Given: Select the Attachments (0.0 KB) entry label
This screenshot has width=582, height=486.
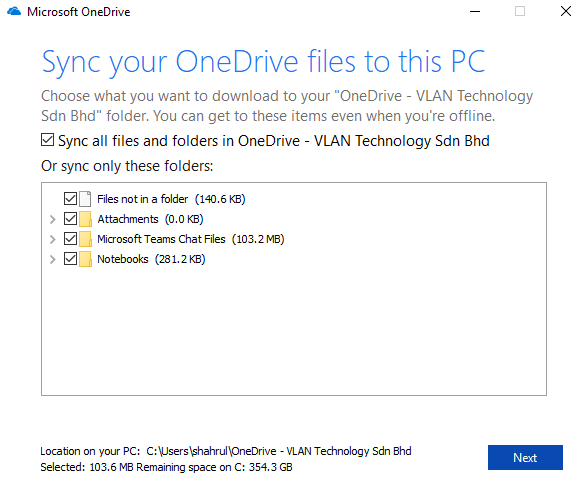Looking at the screenshot, I should (150, 219).
